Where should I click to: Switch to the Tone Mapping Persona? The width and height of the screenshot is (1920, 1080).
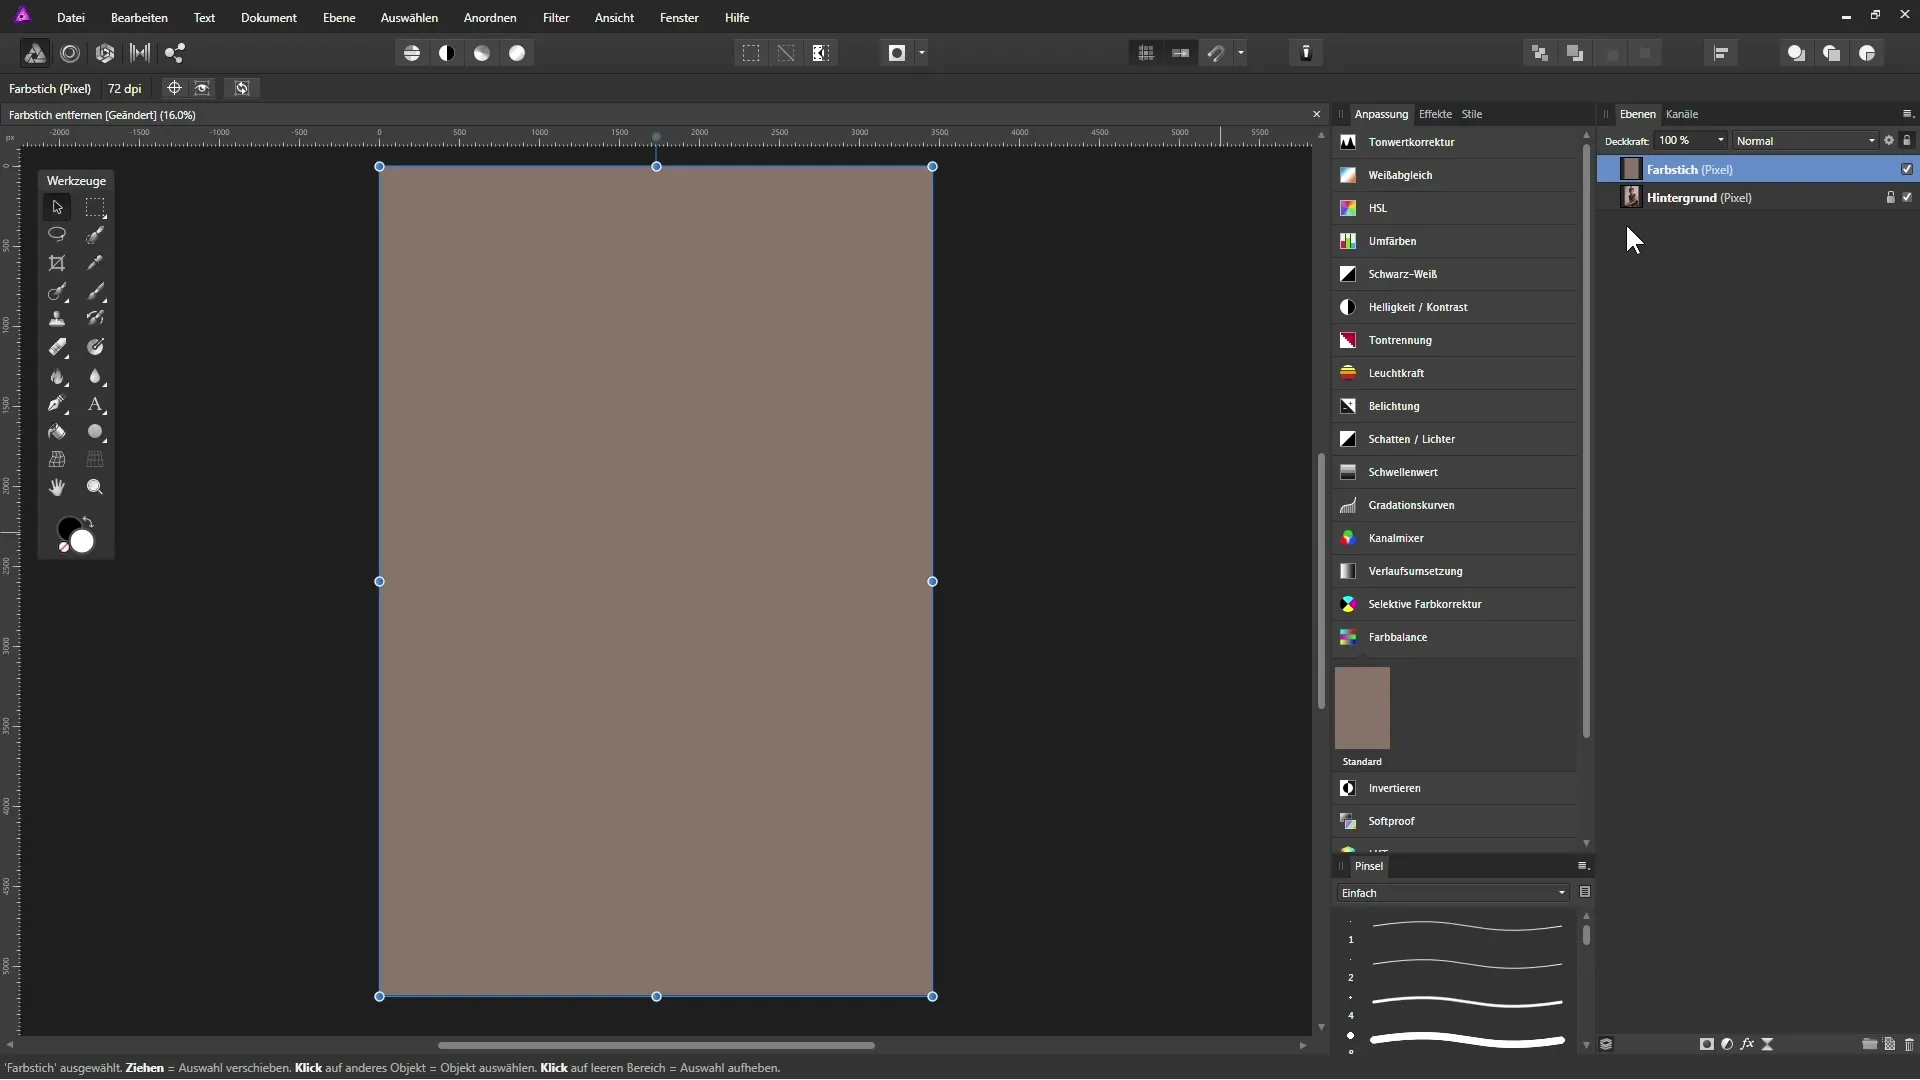click(x=140, y=53)
